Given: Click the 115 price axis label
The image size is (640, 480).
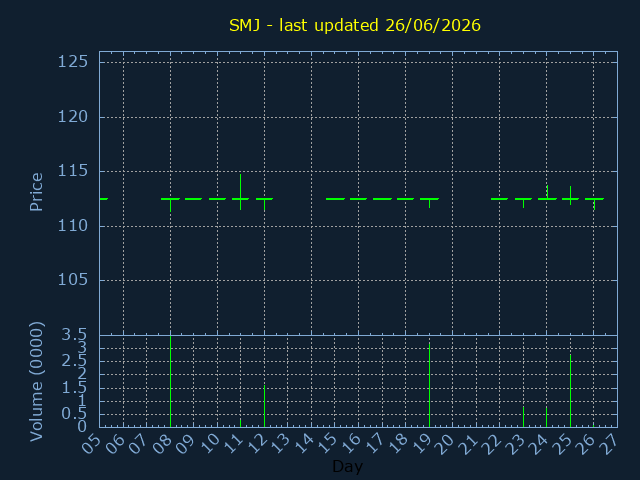Looking at the screenshot, I should pyautogui.click(x=73, y=171).
